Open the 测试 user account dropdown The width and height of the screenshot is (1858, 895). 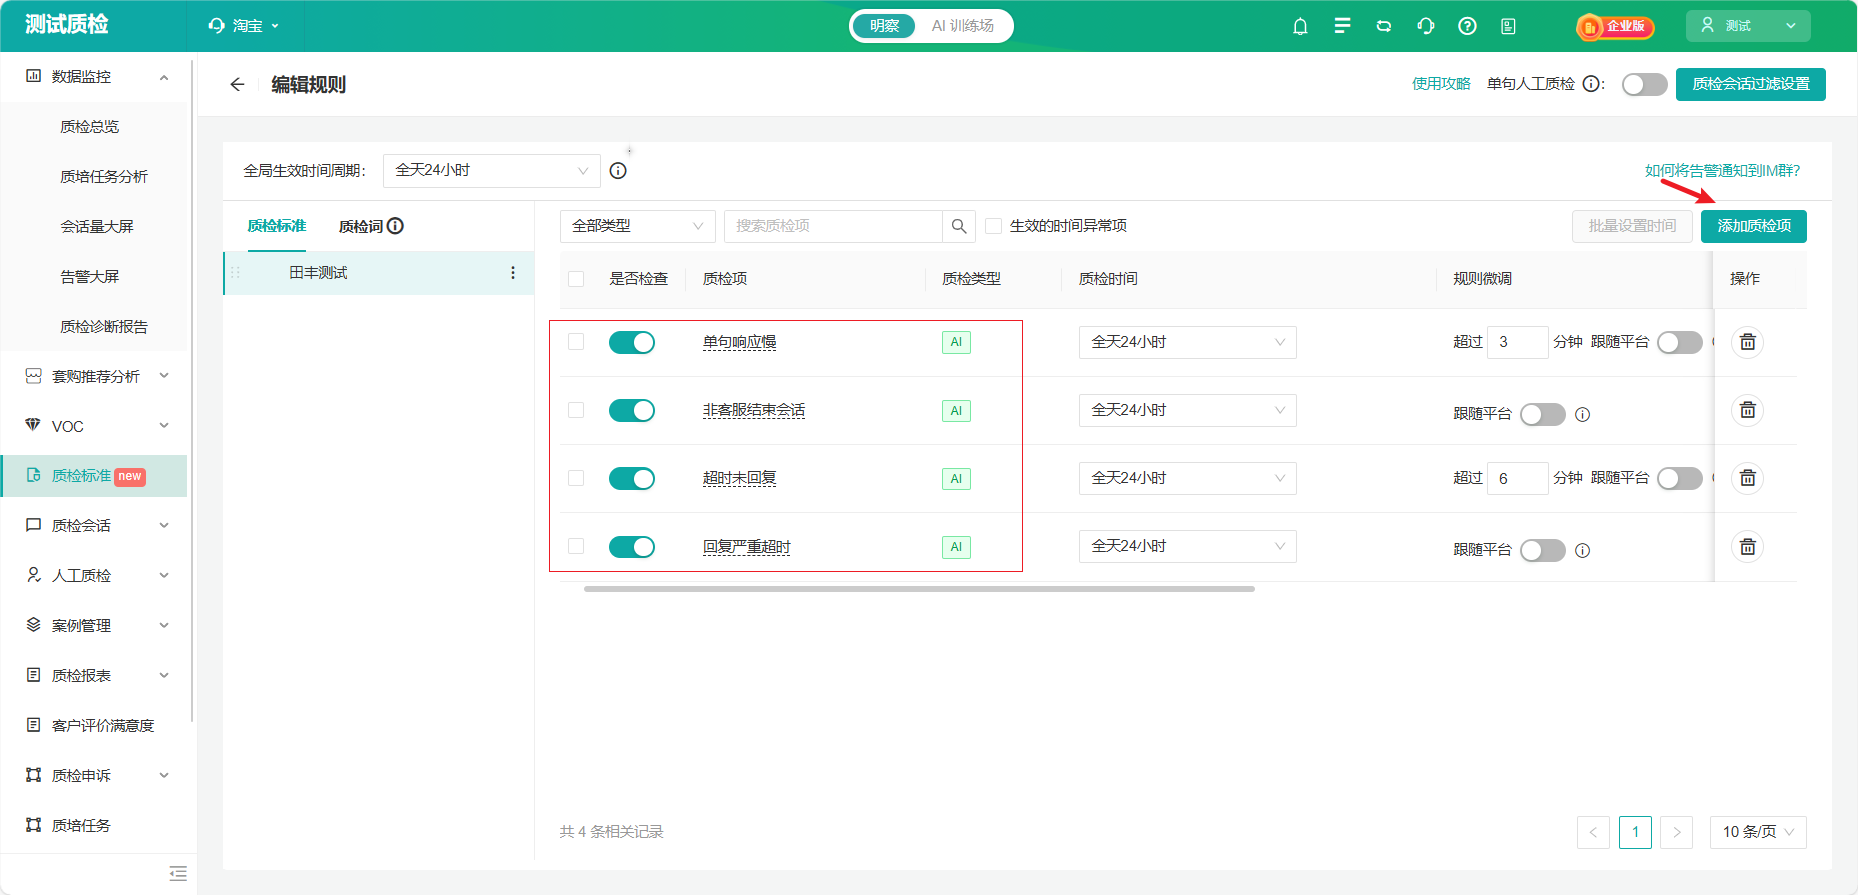click(1748, 26)
